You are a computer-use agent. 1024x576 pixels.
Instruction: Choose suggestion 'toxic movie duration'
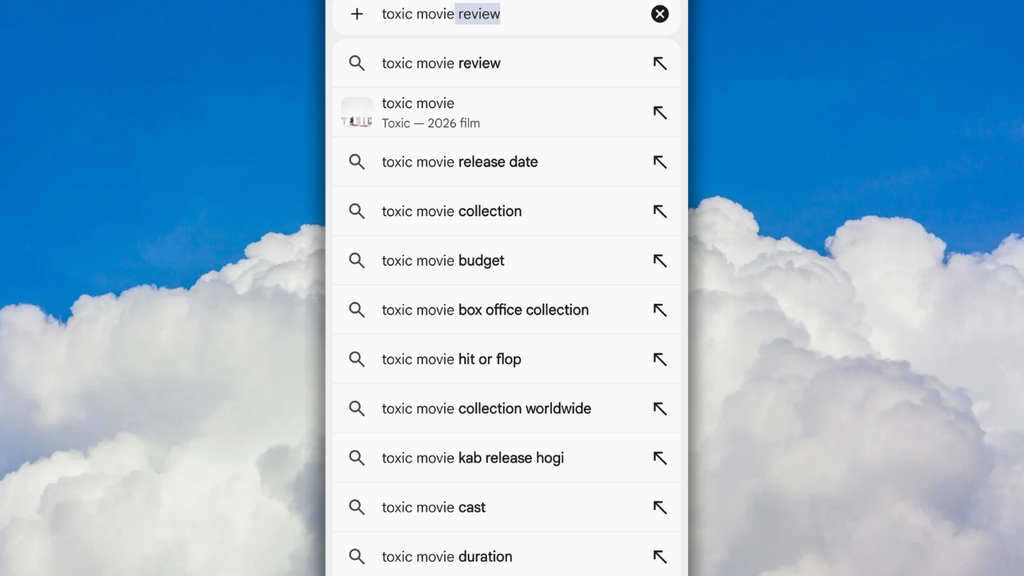point(506,554)
